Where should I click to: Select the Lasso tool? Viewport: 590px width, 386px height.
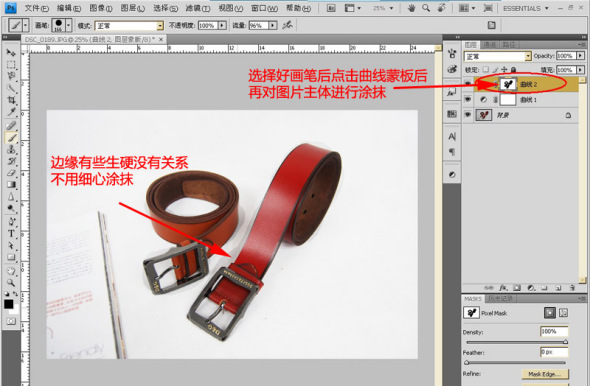[11, 76]
